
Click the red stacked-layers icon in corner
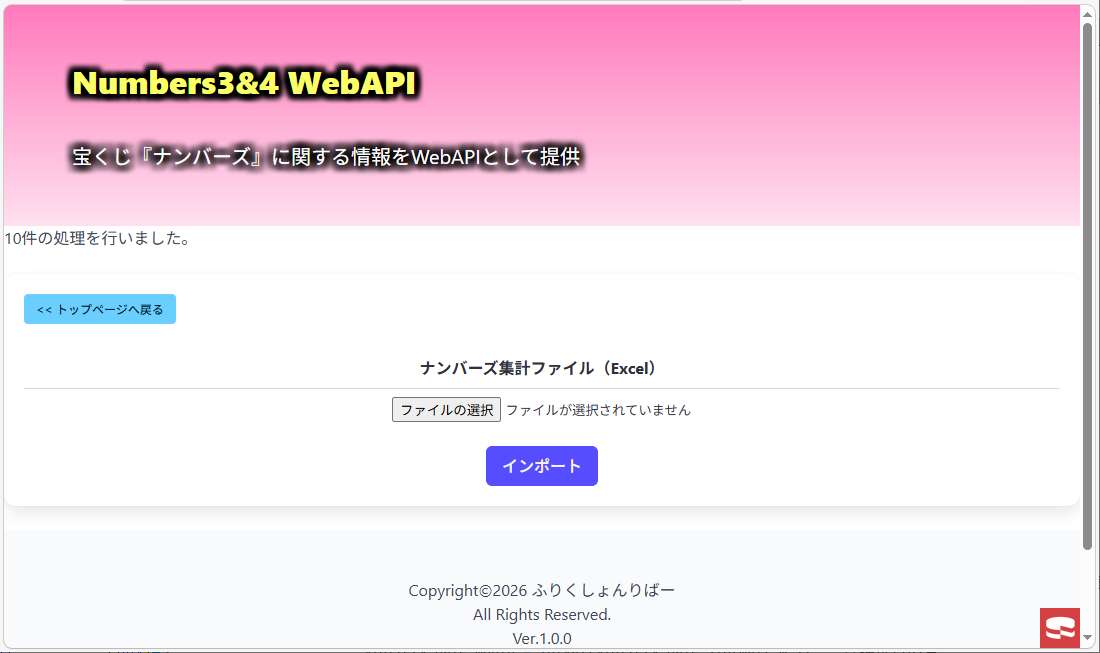tap(1059, 628)
